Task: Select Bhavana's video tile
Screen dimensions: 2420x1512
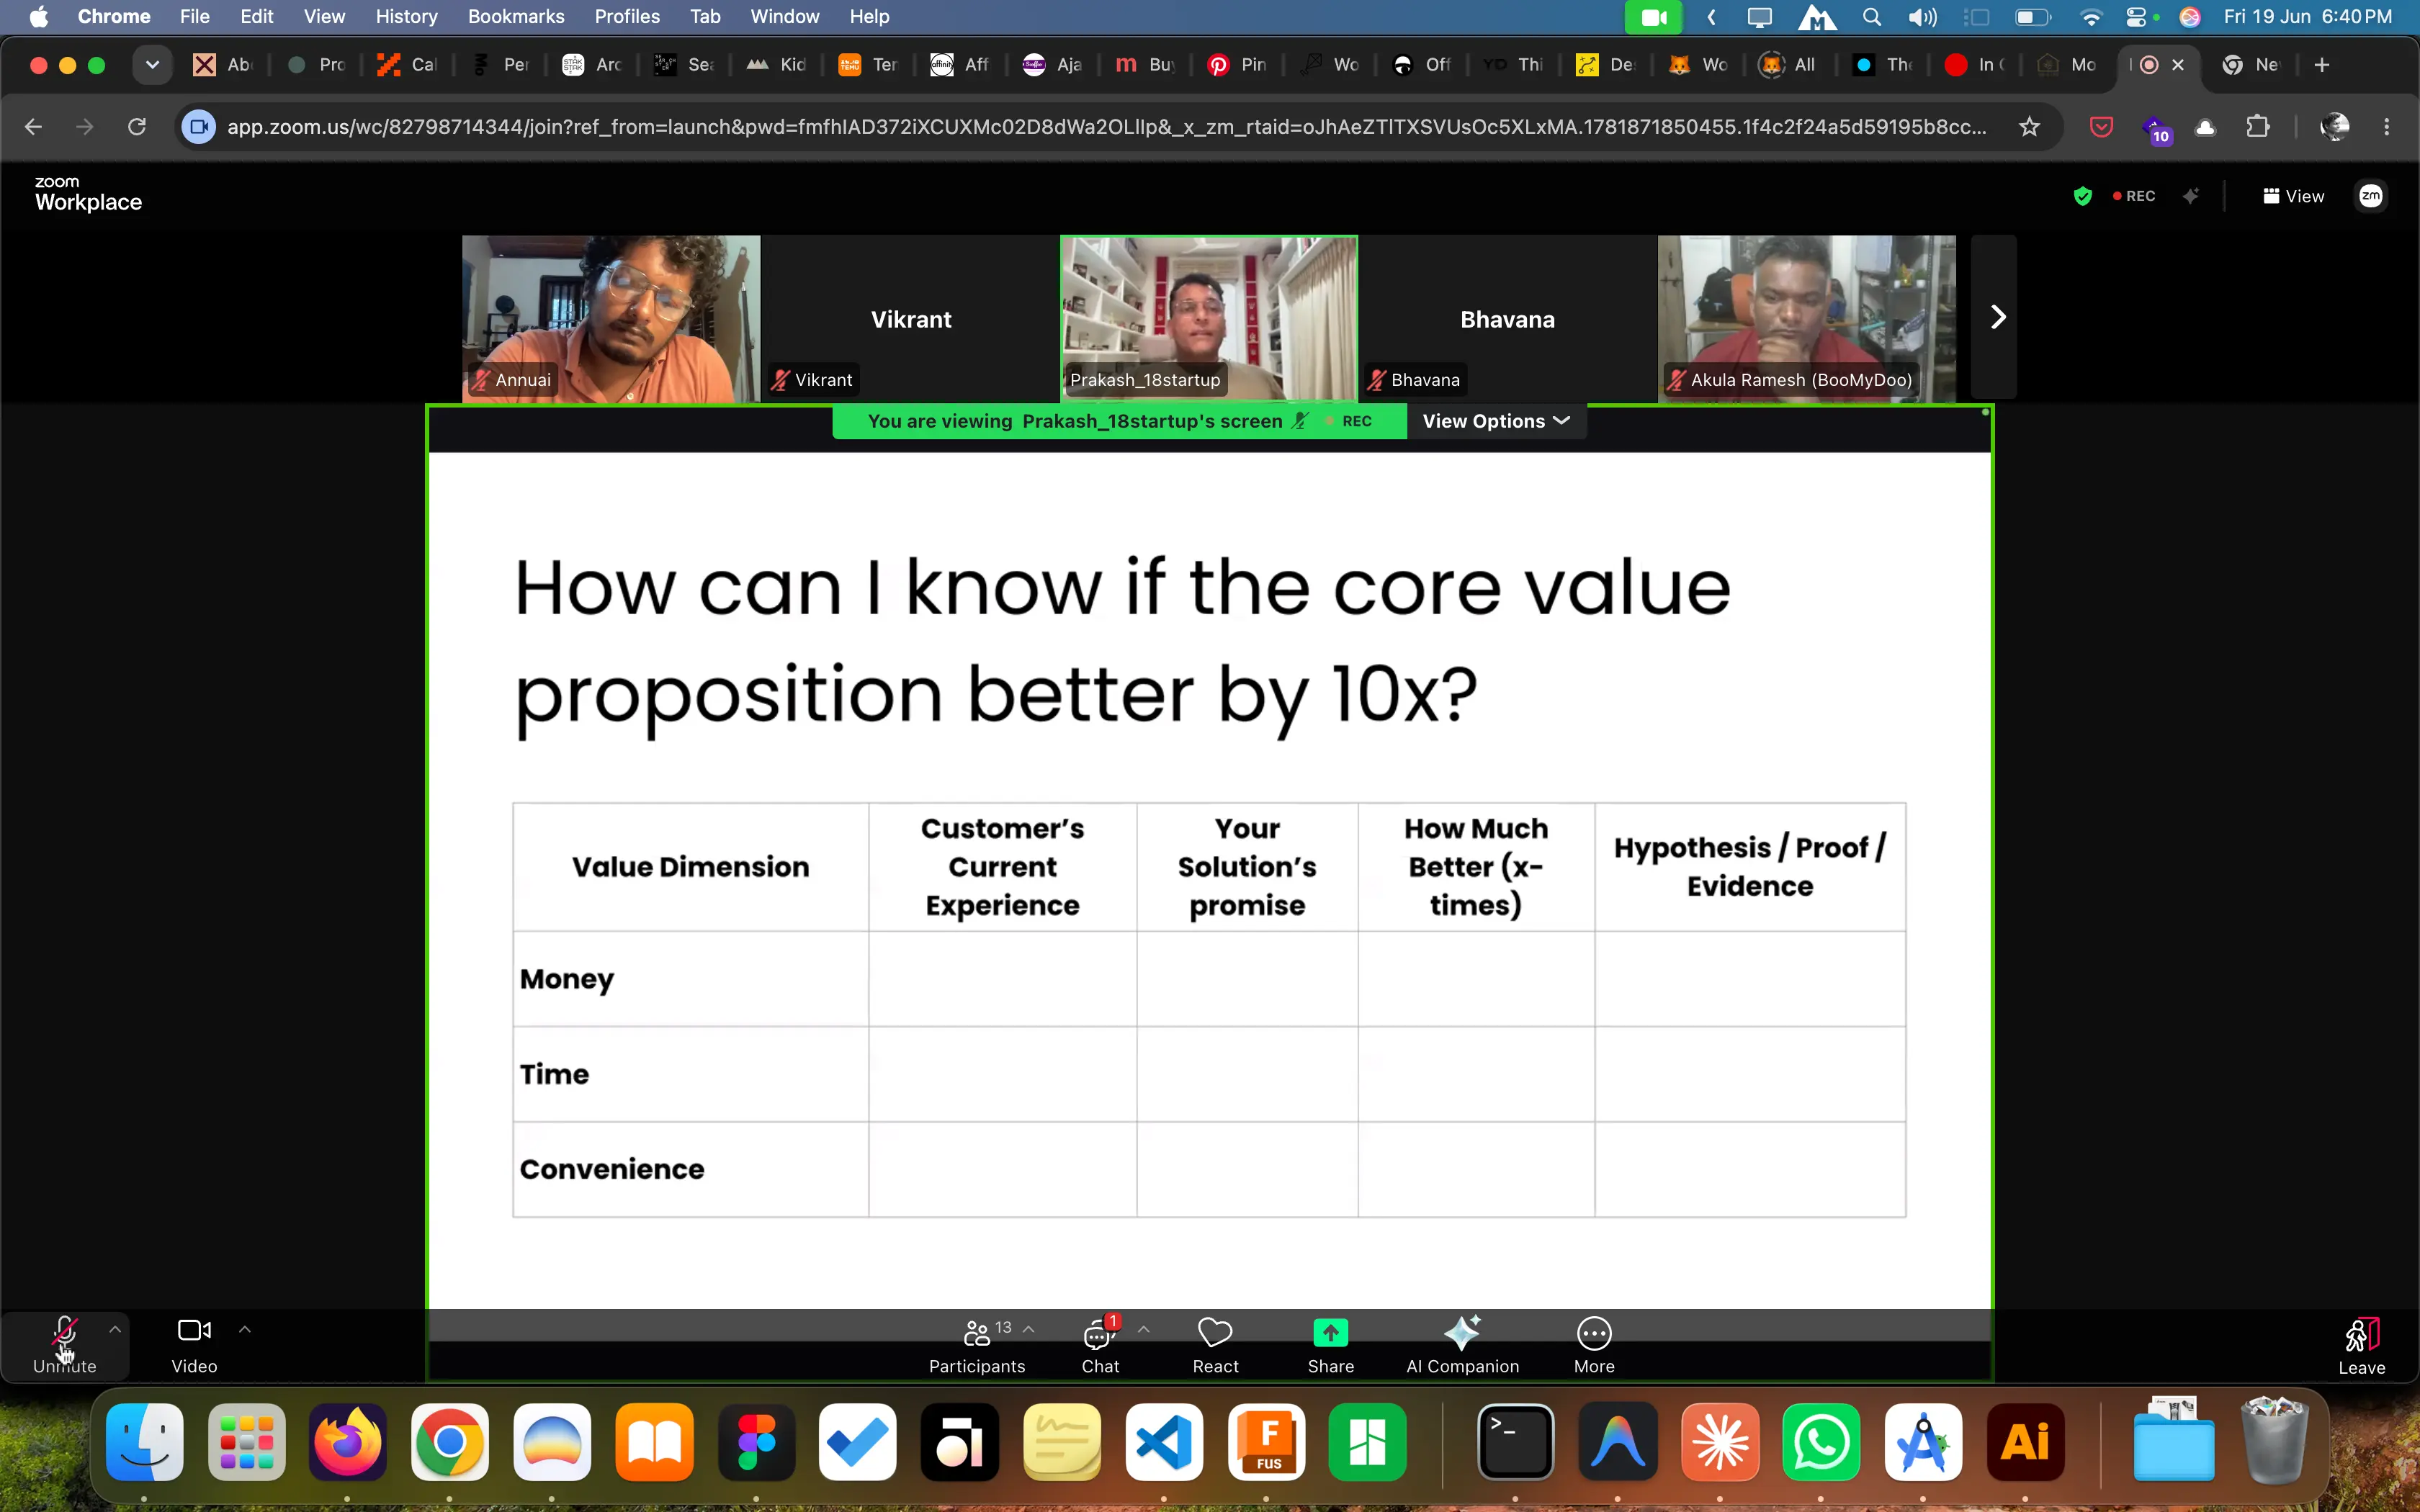Action: click(1507, 318)
